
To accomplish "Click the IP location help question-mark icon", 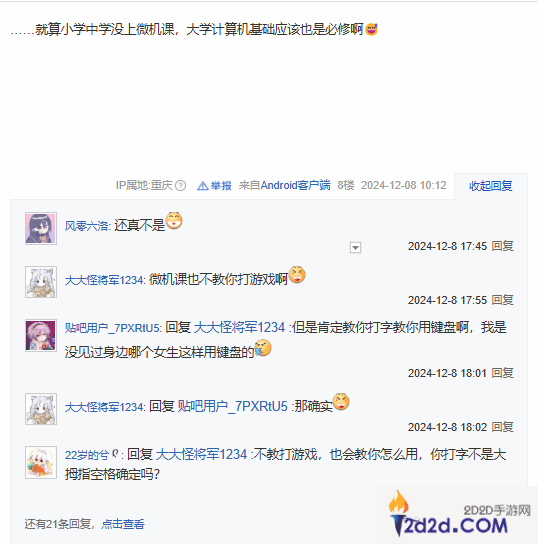I will 180,186.
